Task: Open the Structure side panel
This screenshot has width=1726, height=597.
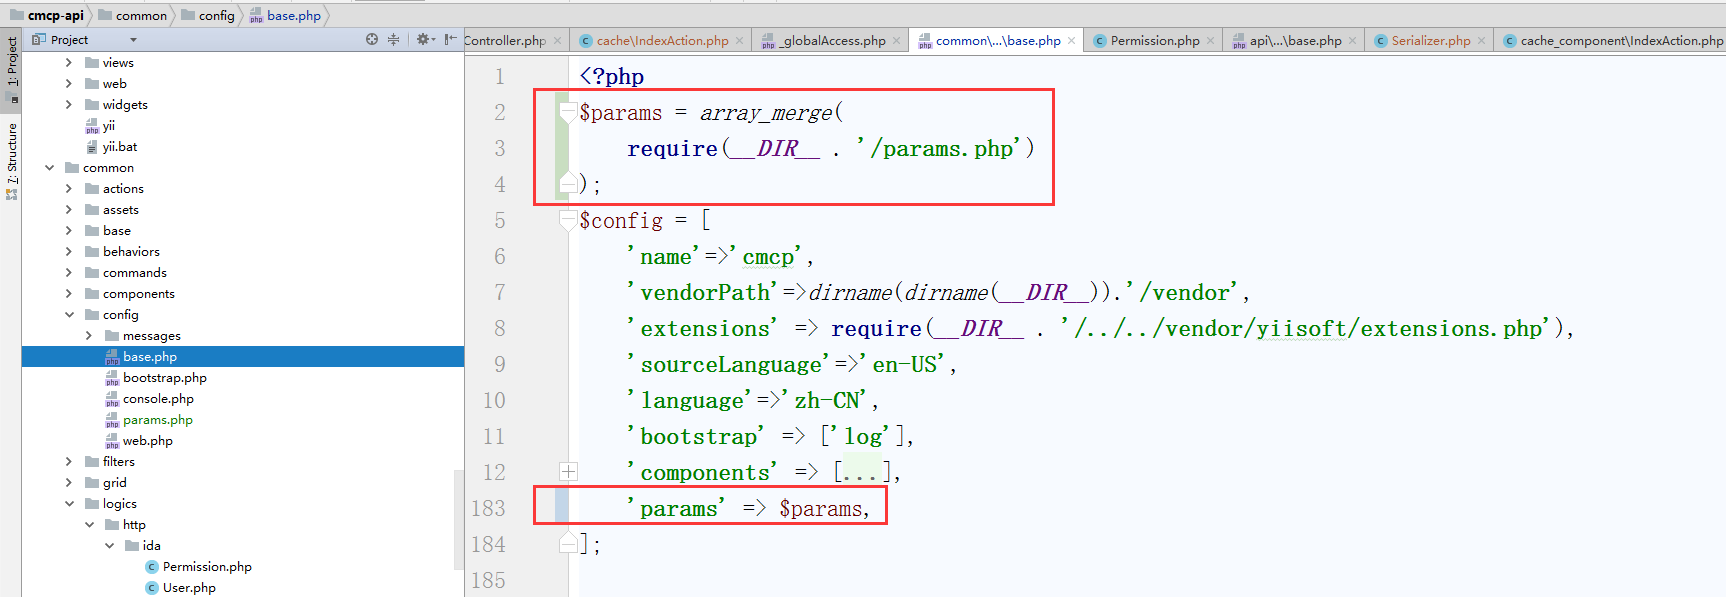Action: point(12,155)
